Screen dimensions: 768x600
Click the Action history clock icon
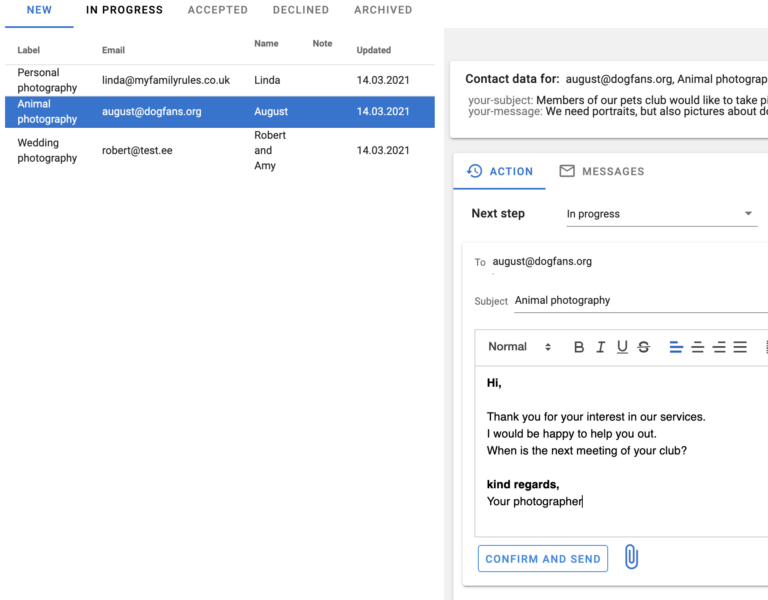474,171
